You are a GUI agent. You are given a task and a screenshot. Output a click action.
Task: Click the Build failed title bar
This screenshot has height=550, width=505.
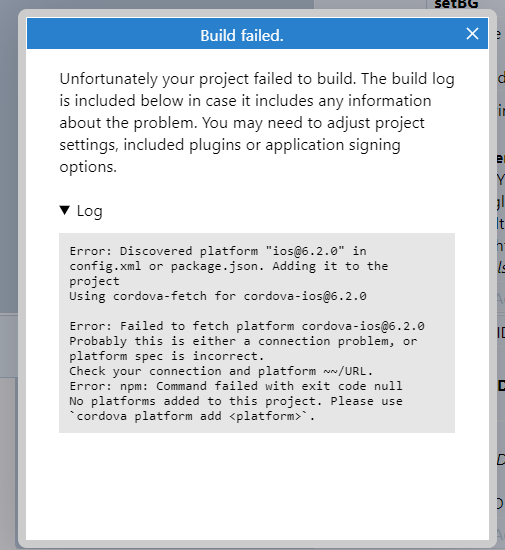257,34
